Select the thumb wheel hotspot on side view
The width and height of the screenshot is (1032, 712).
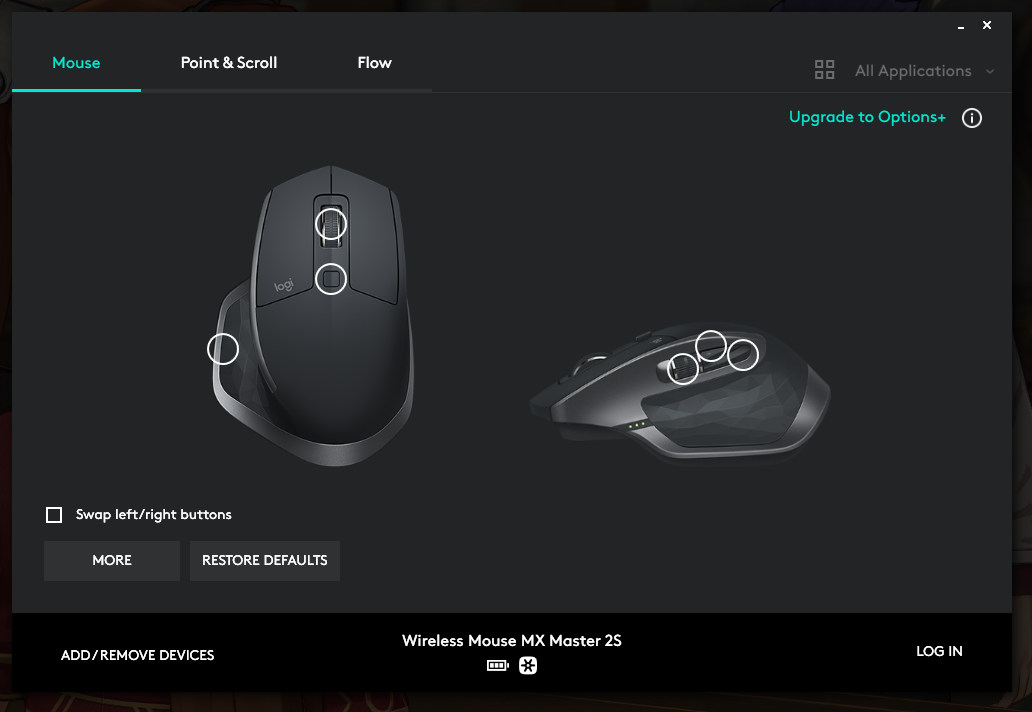[683, 369]
